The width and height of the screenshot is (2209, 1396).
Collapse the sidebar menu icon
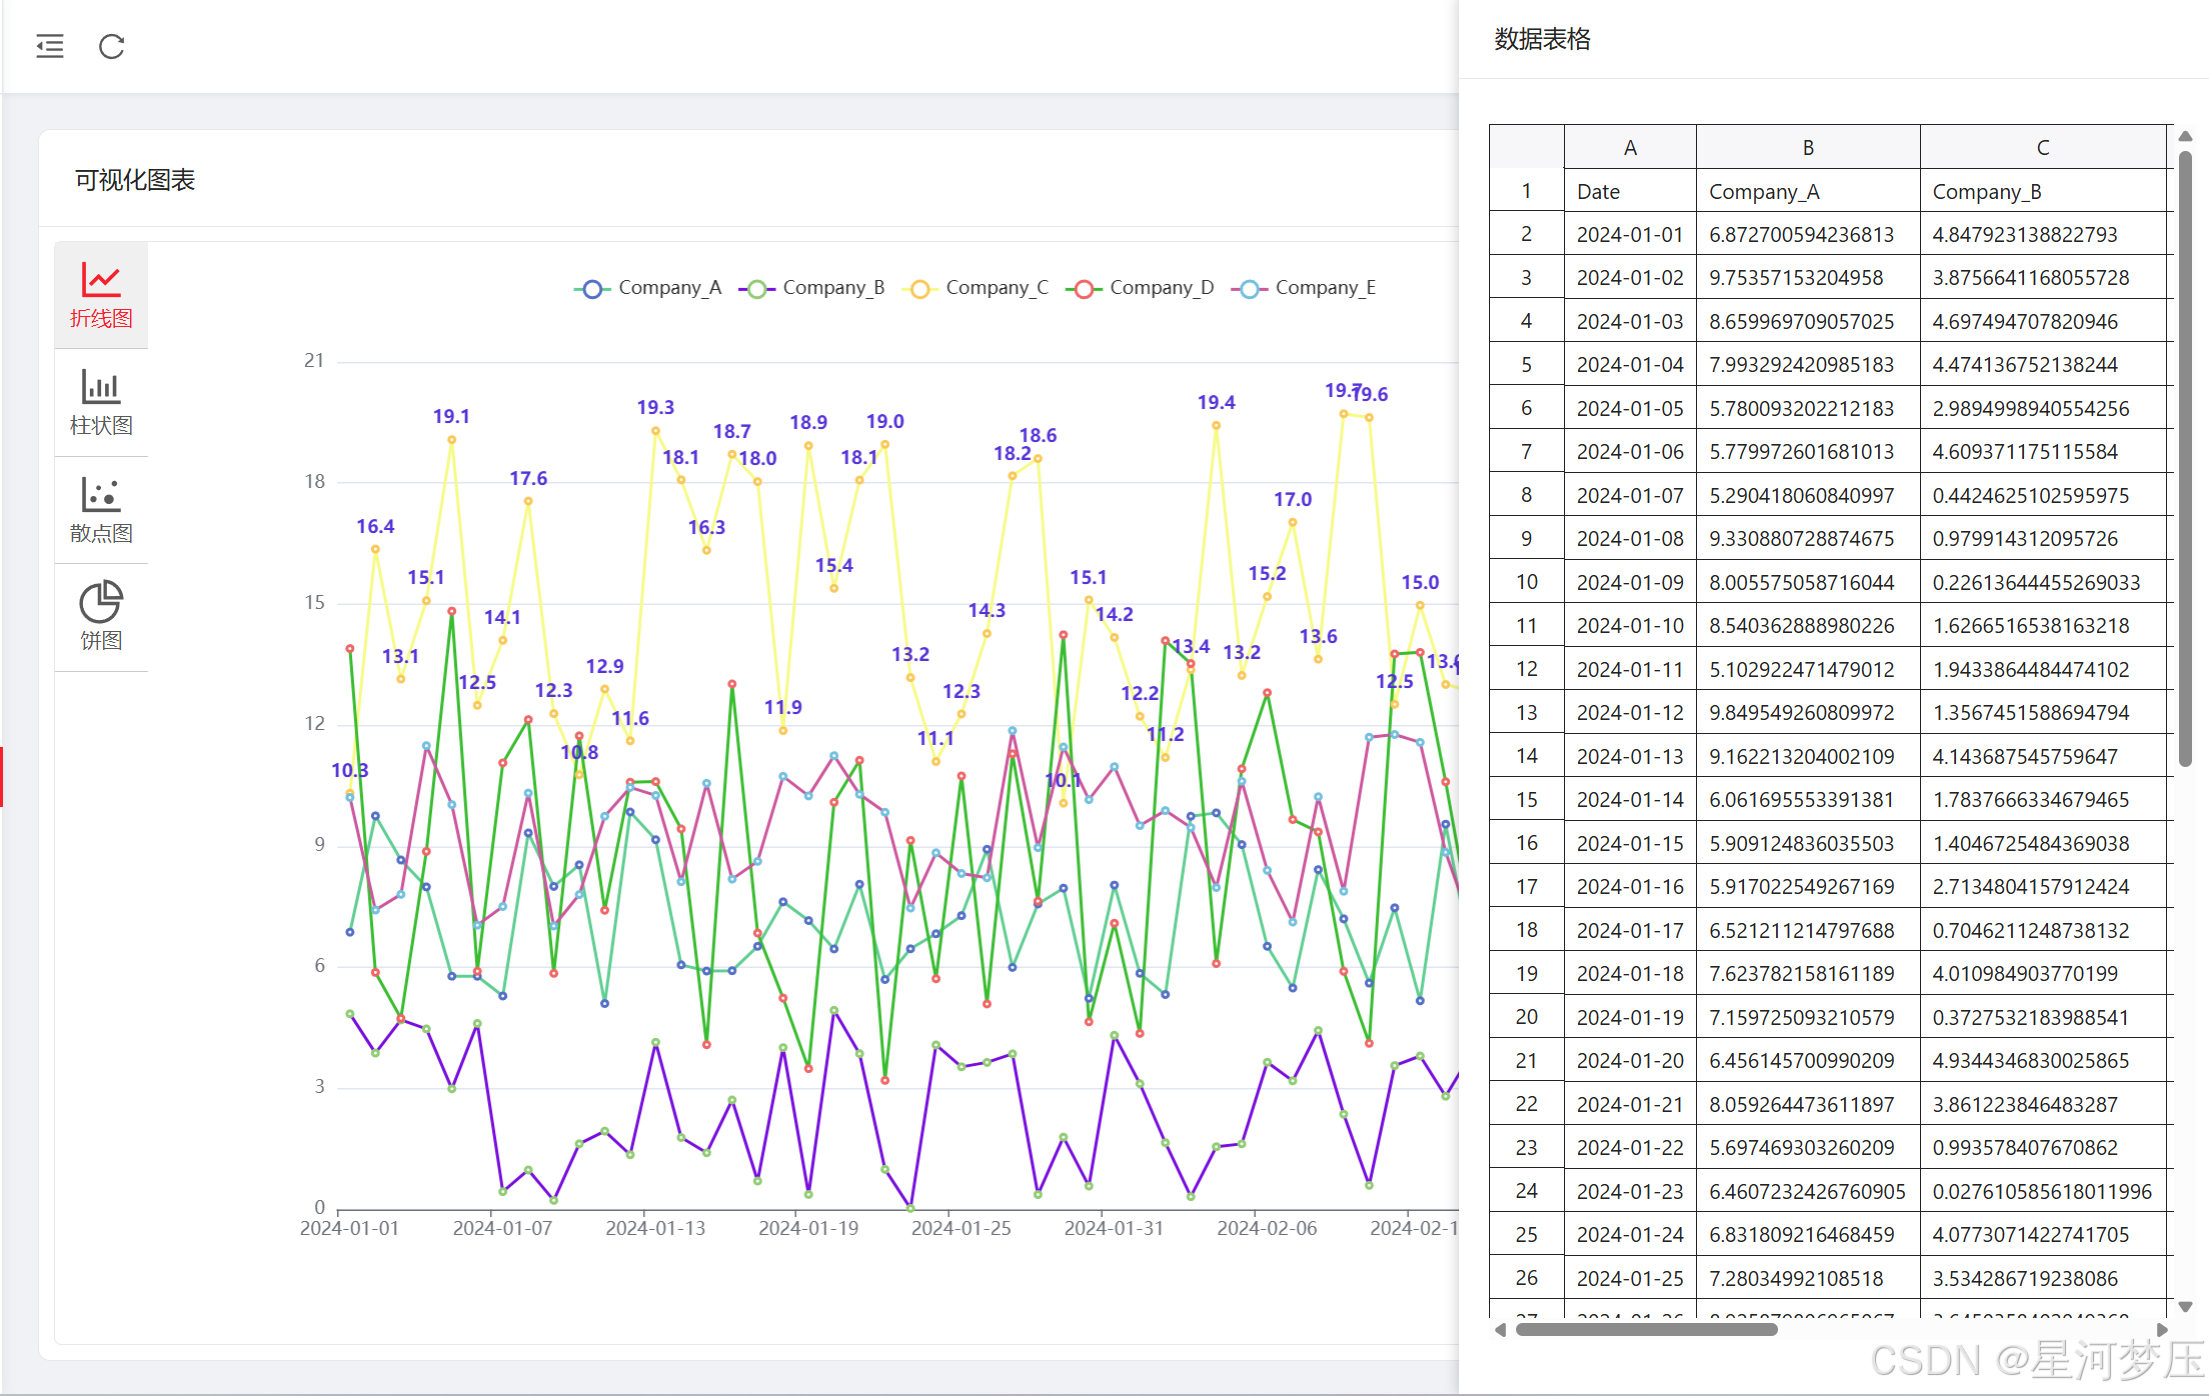click(50, 46)
